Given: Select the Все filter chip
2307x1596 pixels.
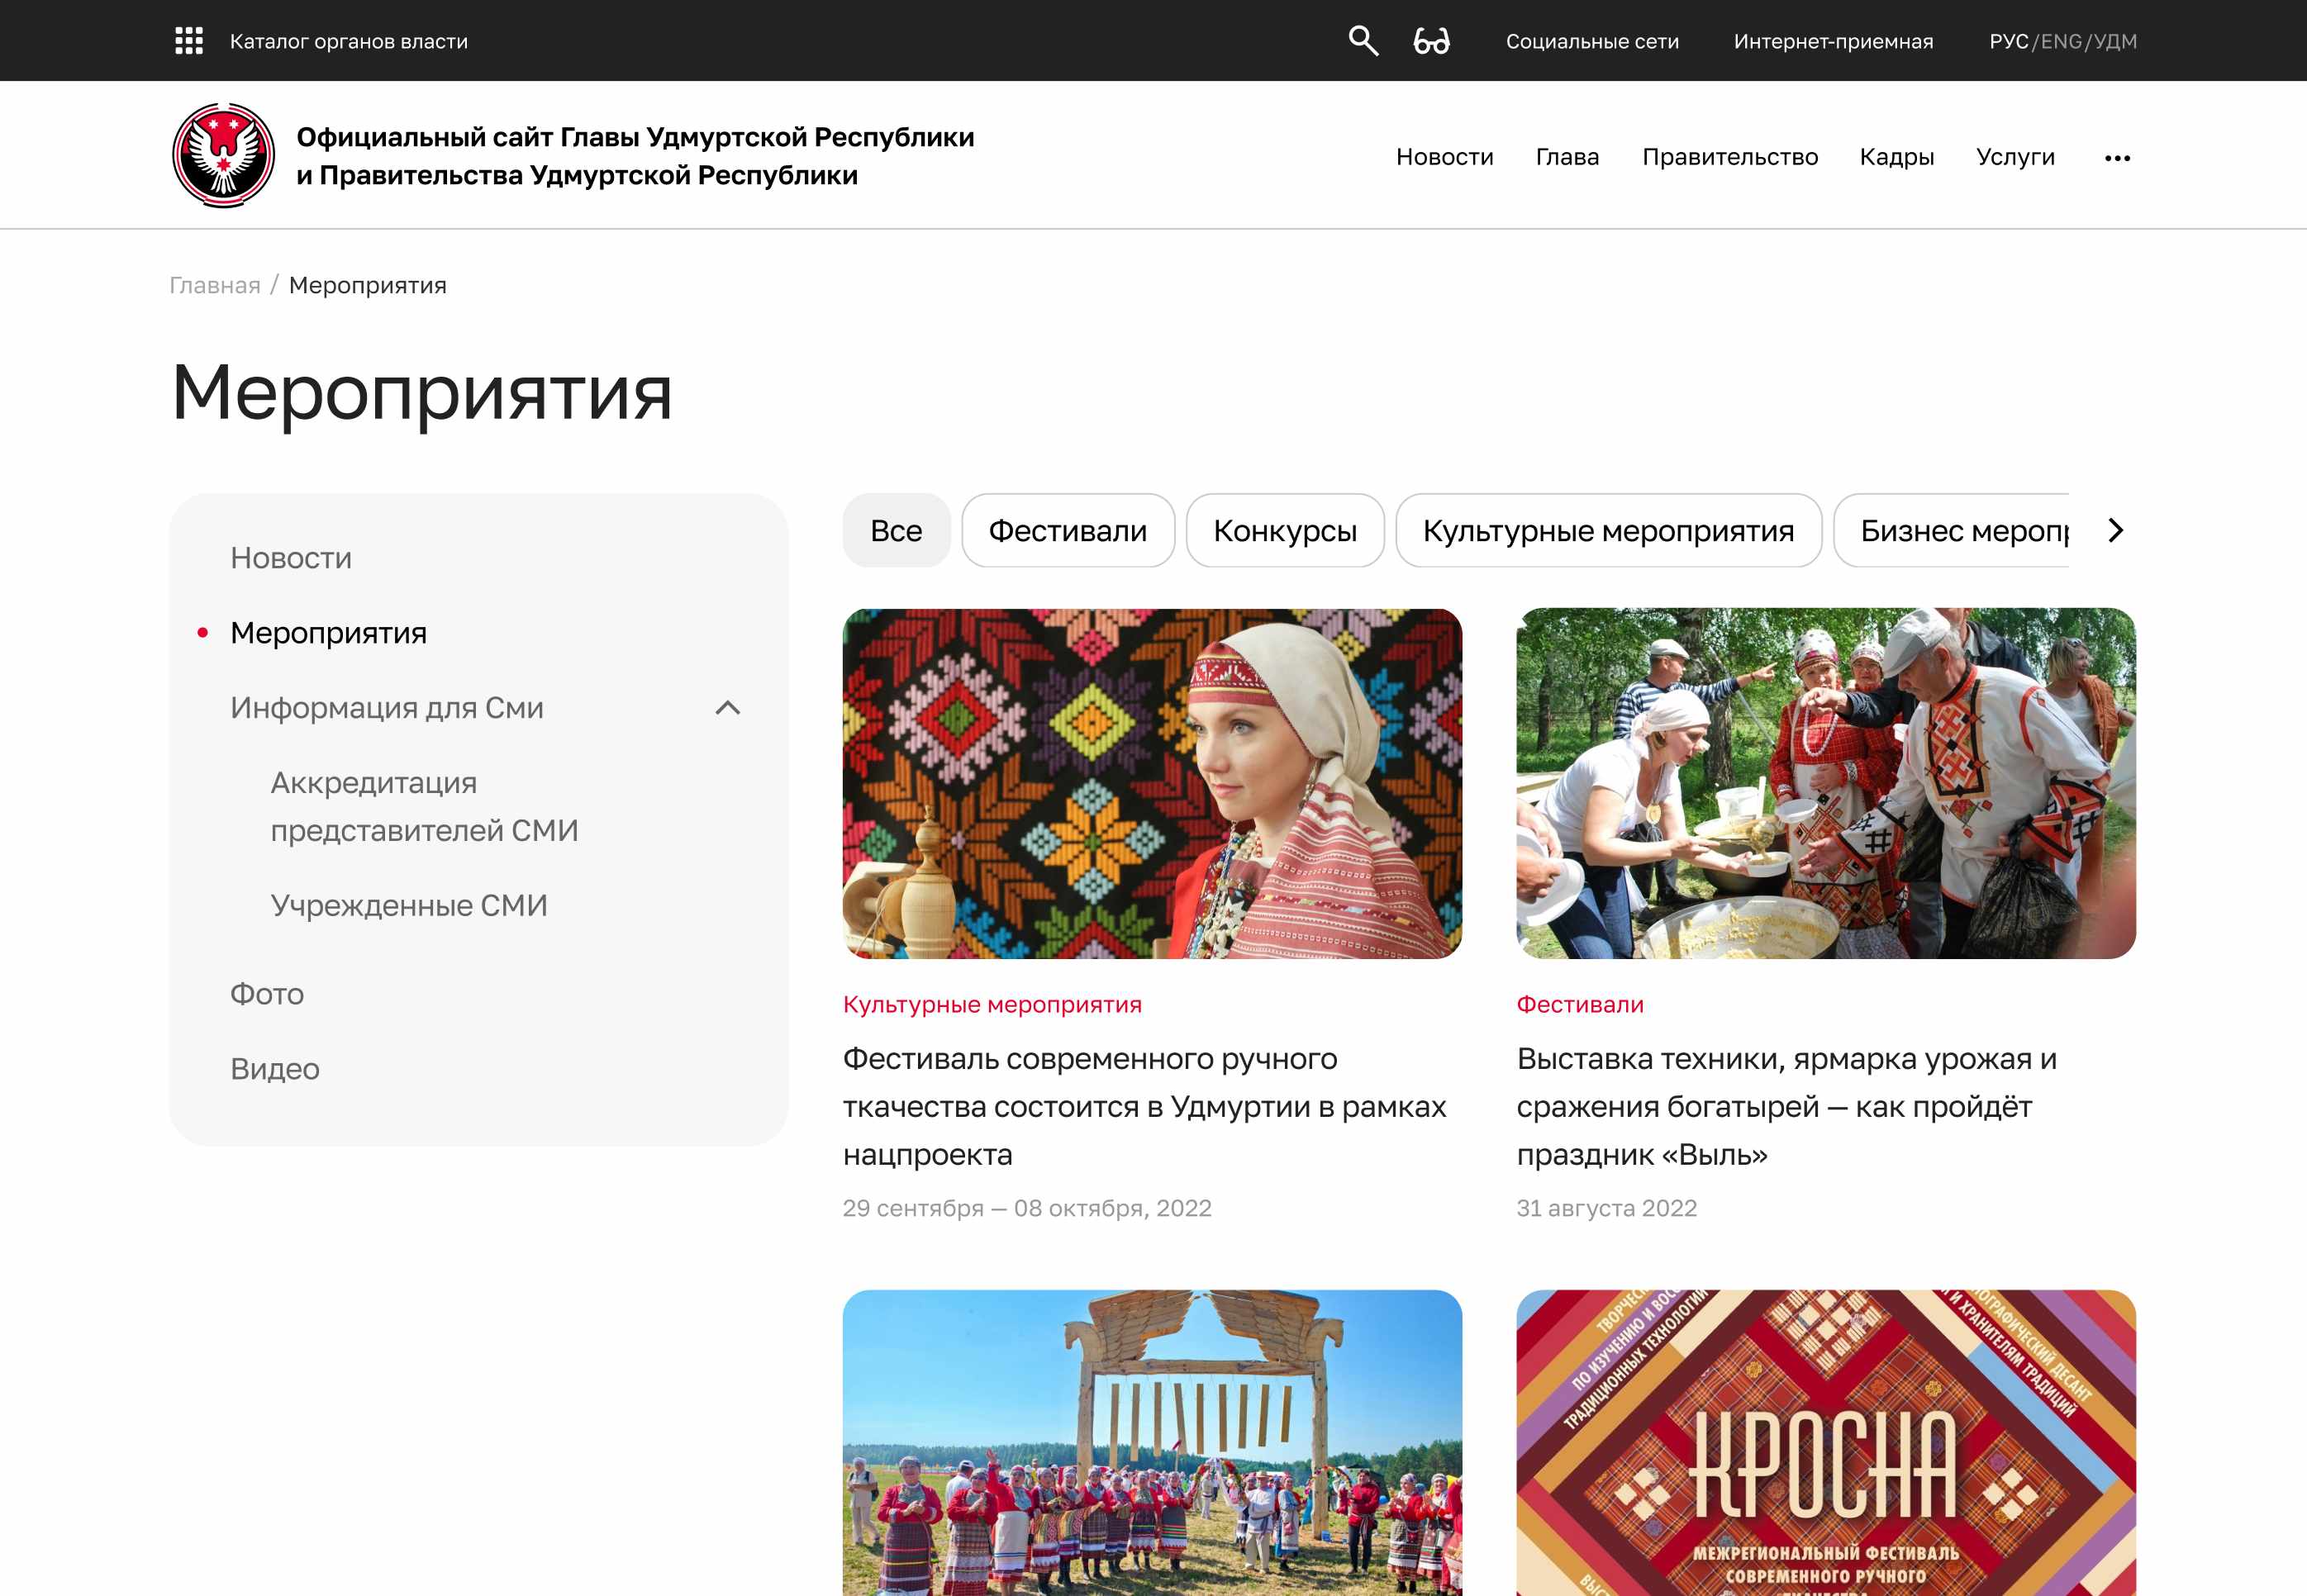Looking at the screenshot, I should pos(895,530).
